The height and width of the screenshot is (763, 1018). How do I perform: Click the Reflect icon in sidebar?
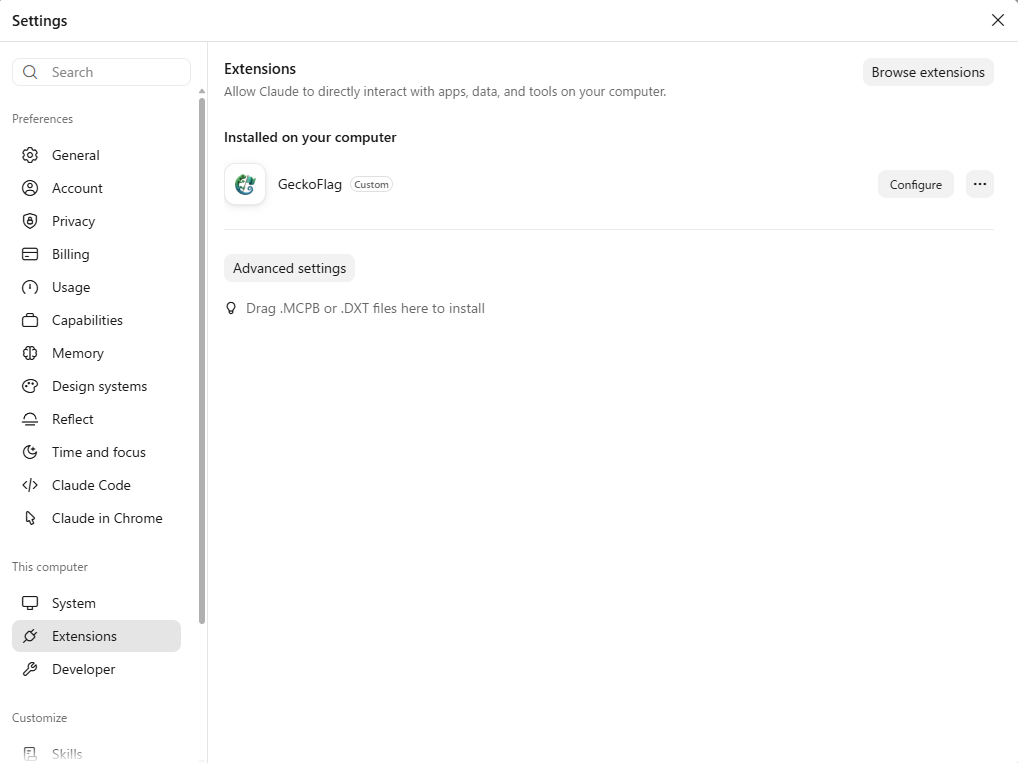pos(30,419)
